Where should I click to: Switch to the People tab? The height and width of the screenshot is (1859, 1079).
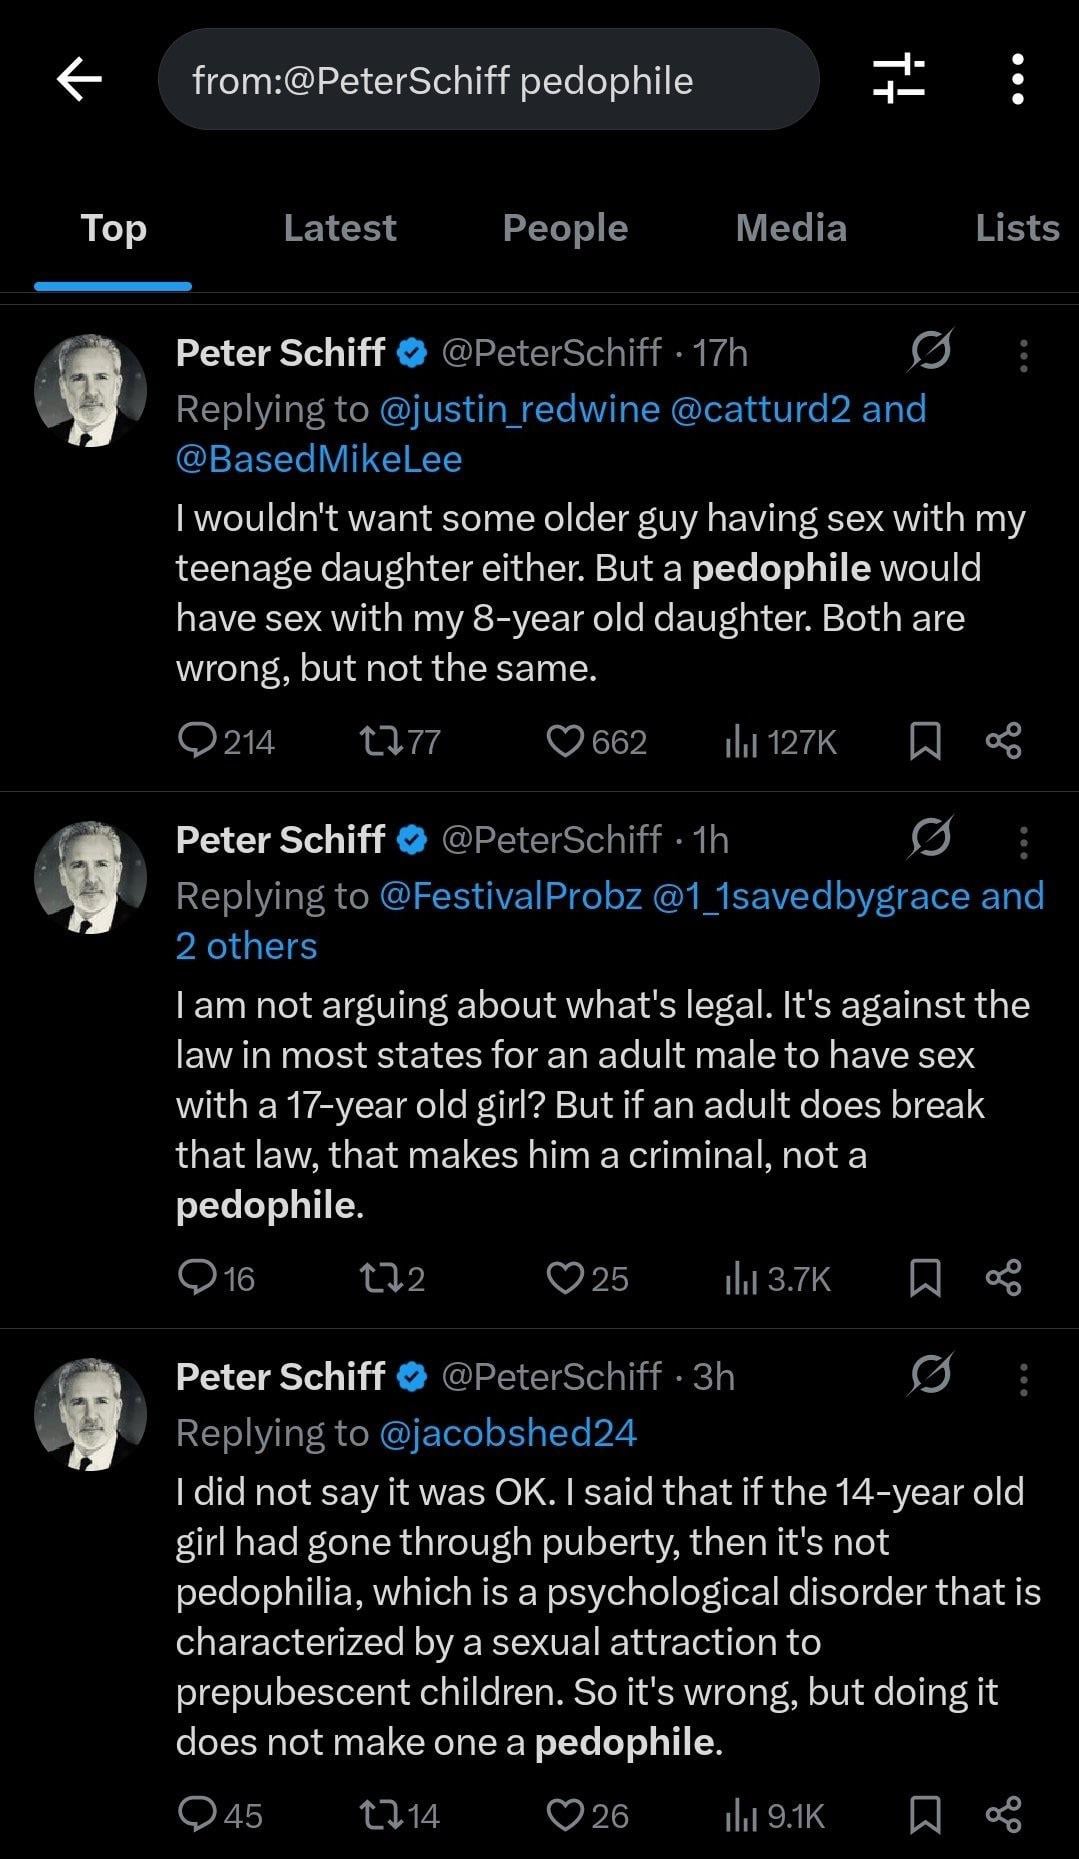pos(565,228)
